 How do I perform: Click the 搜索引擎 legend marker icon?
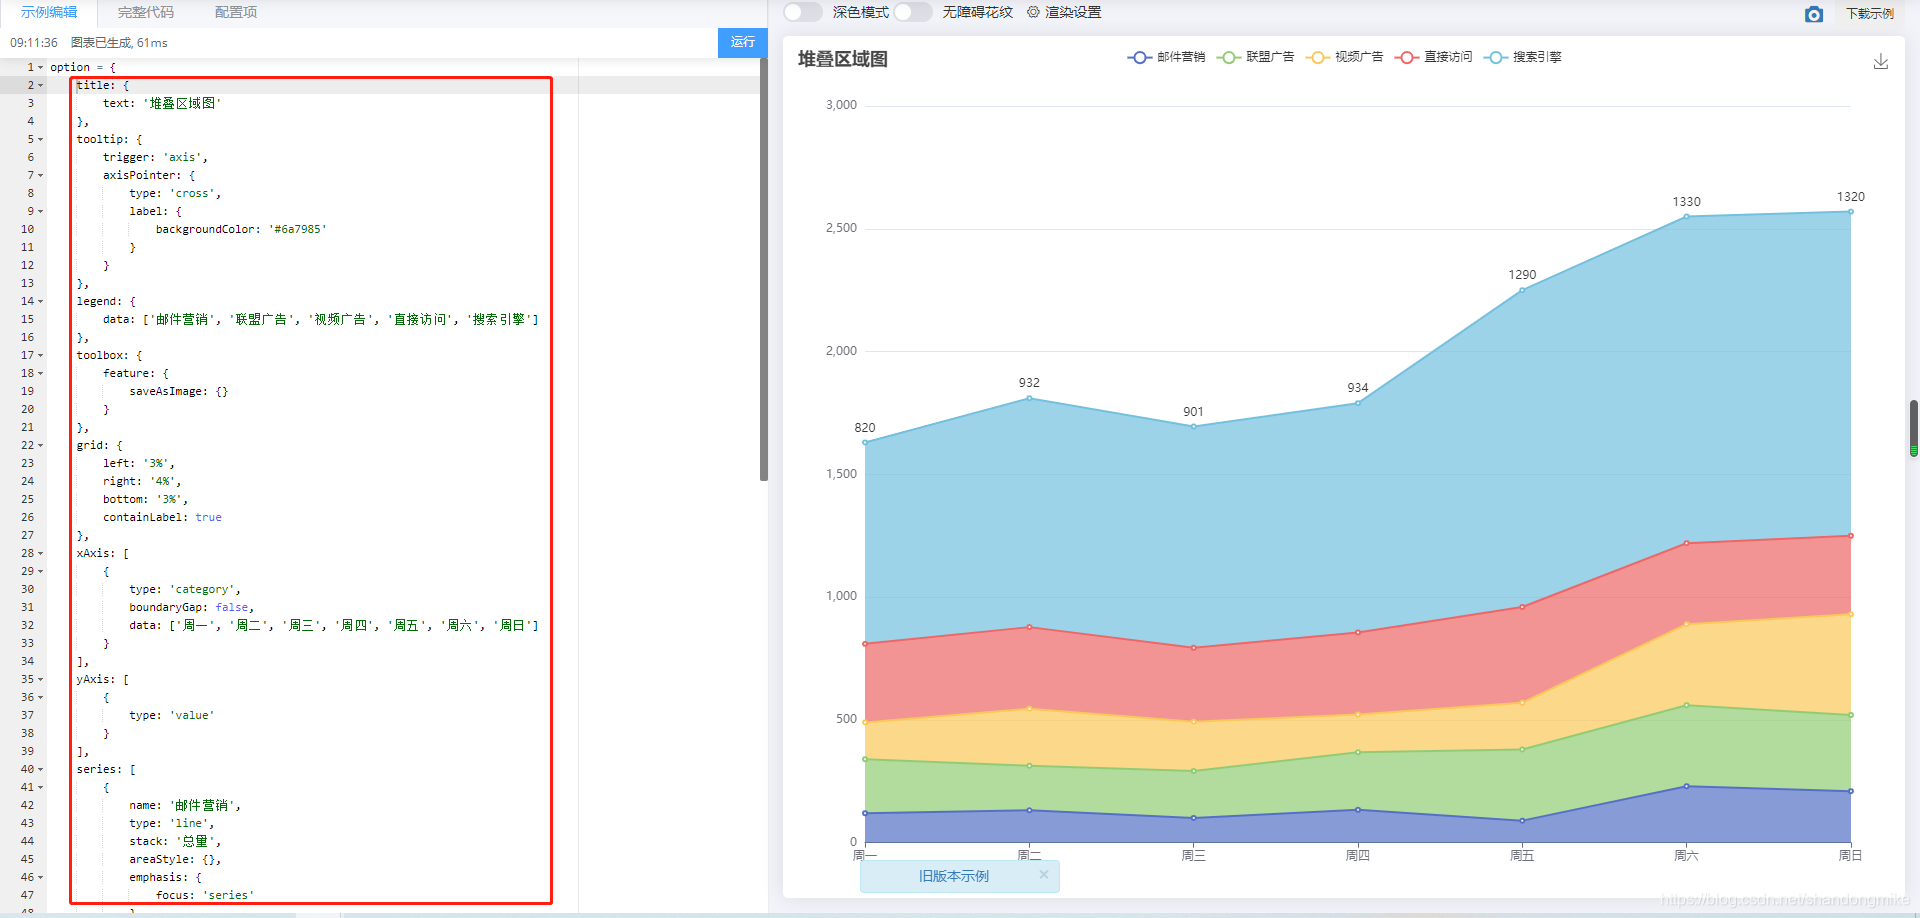tap(1496, 57)
